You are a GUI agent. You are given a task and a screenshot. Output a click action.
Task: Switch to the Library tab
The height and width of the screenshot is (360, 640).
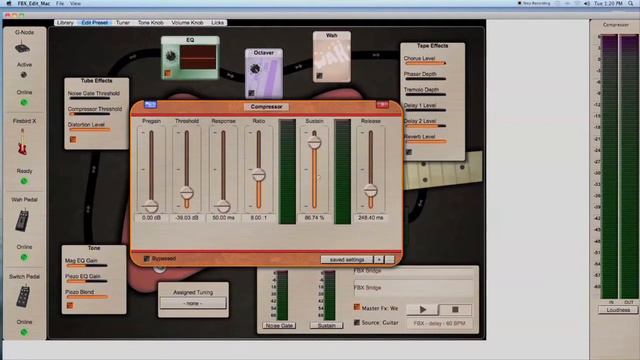tap(65, 23)
